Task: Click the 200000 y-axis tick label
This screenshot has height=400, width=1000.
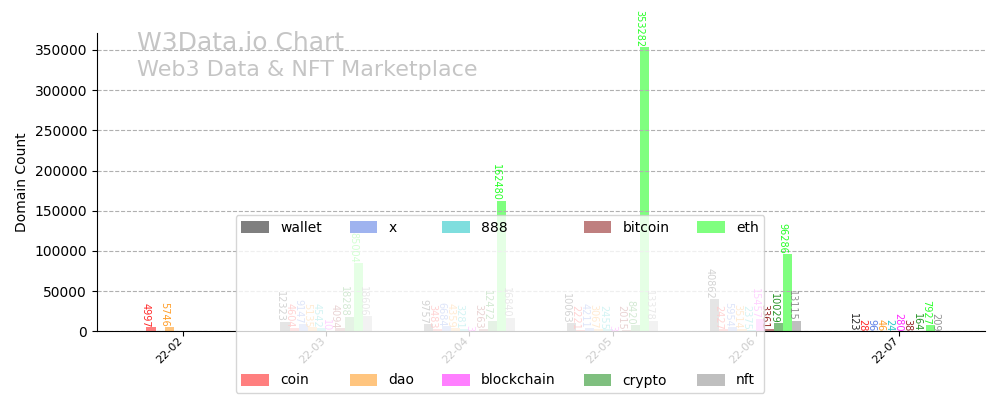Action: (57, 171)
